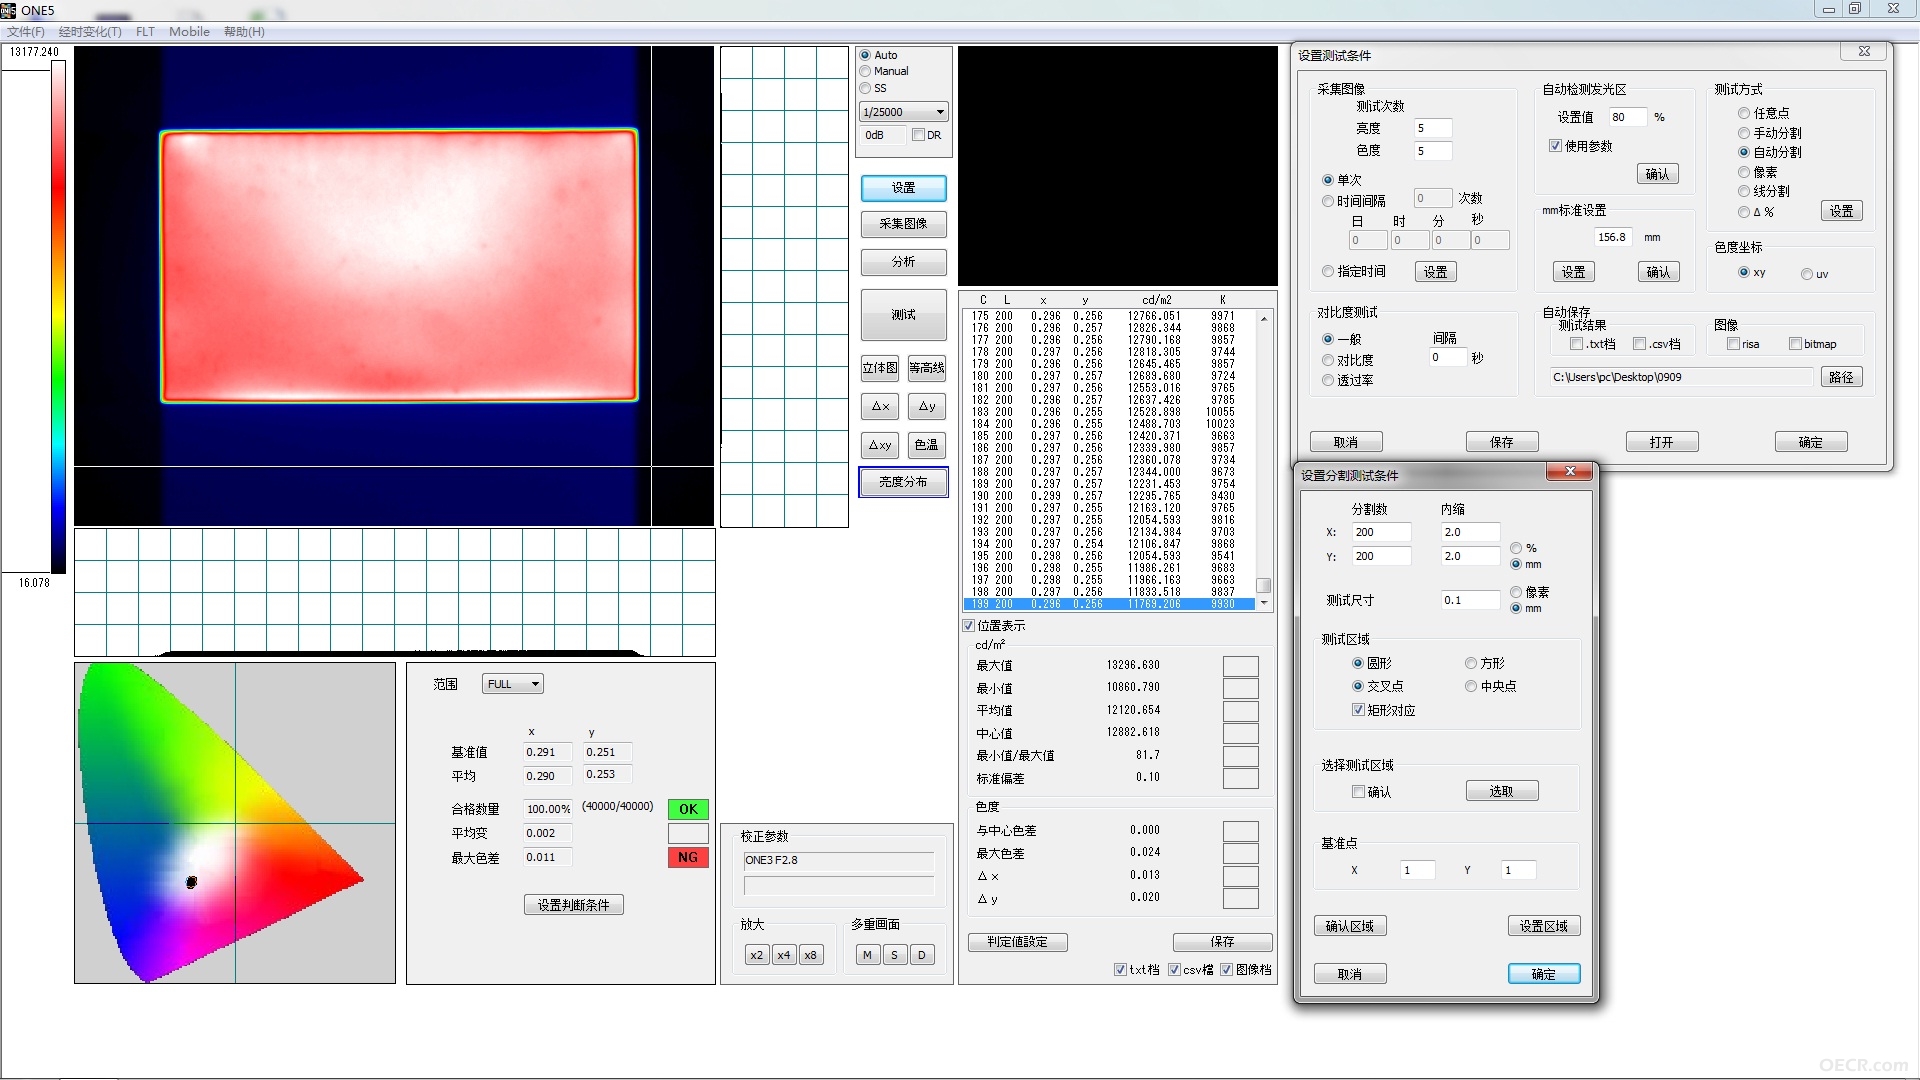1920x1080 pixels.
Task: Click the Δx chromaticity button
Action: coord(880,406)
